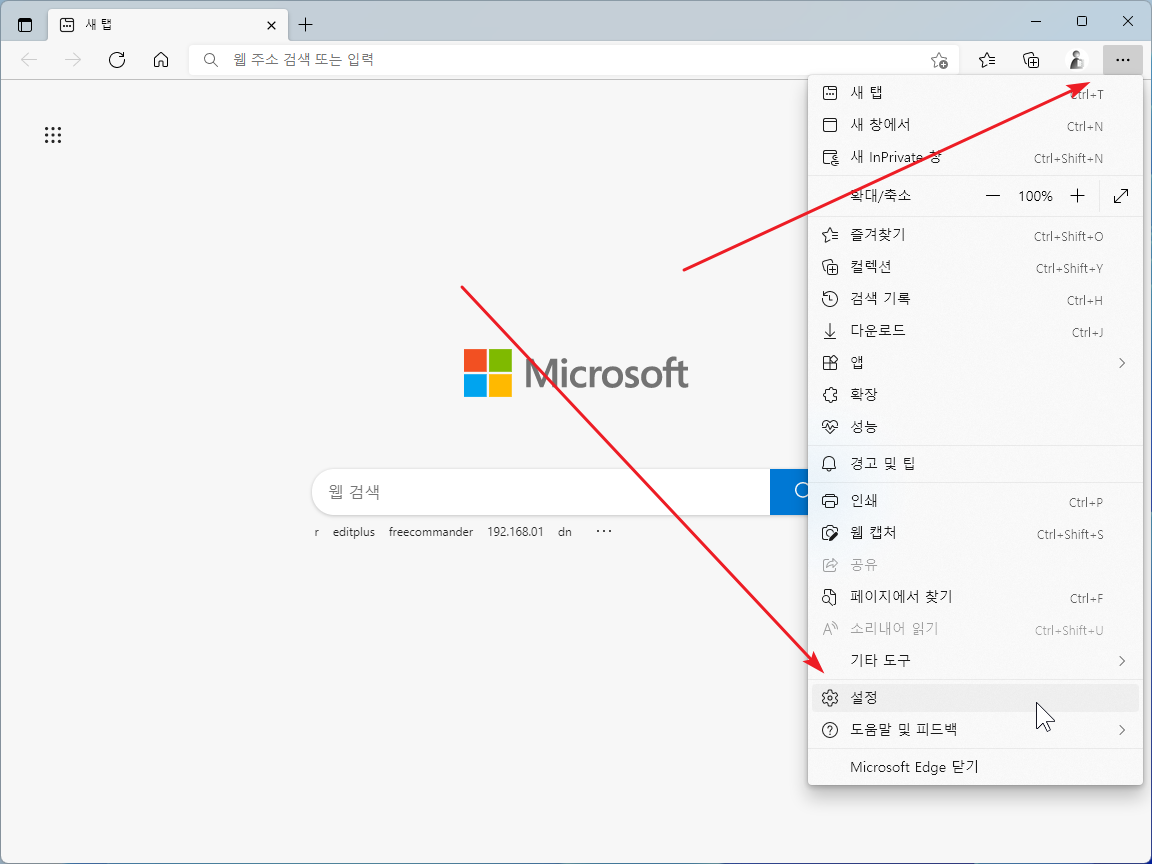Viewport: 1152px width, 864px height.
Task: Open 즐겨찾기 menu entry
Action: [975, 235]
